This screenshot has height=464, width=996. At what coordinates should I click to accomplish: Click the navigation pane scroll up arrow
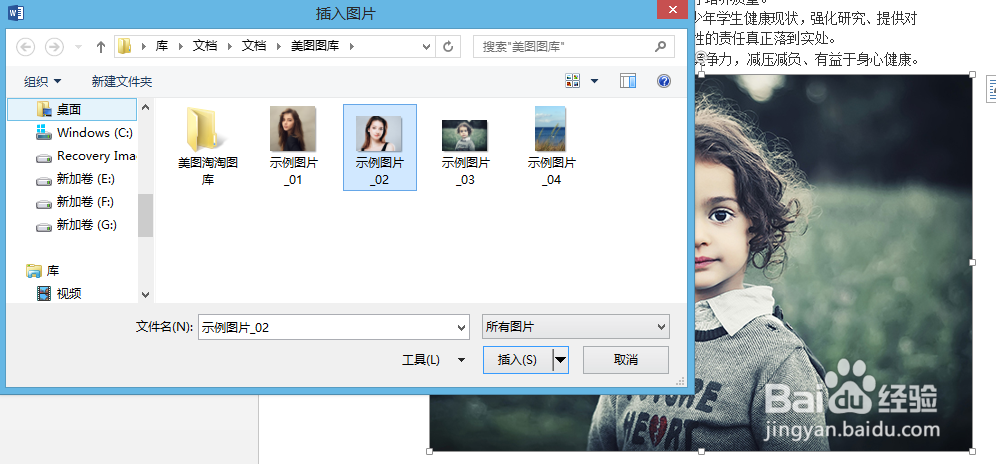coord(145,107)
